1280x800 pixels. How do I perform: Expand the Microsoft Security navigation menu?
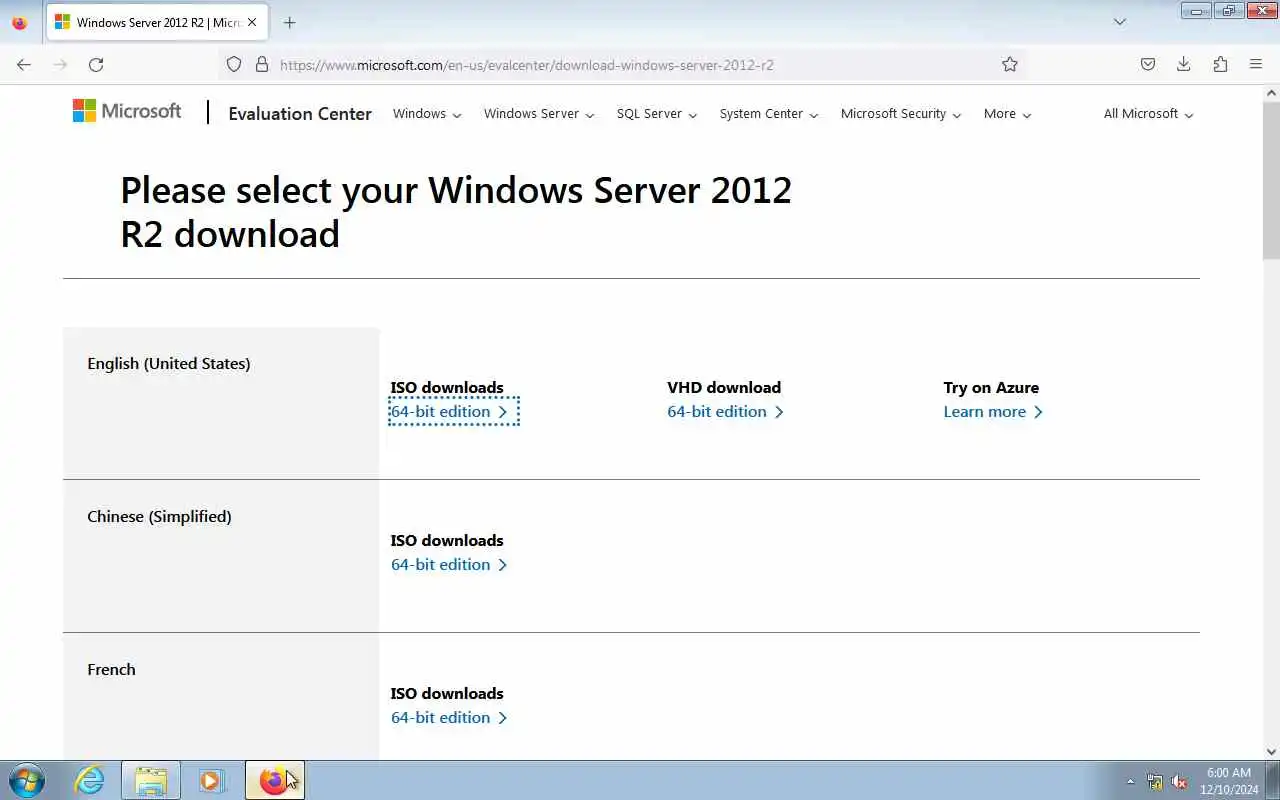coord(901,114)
